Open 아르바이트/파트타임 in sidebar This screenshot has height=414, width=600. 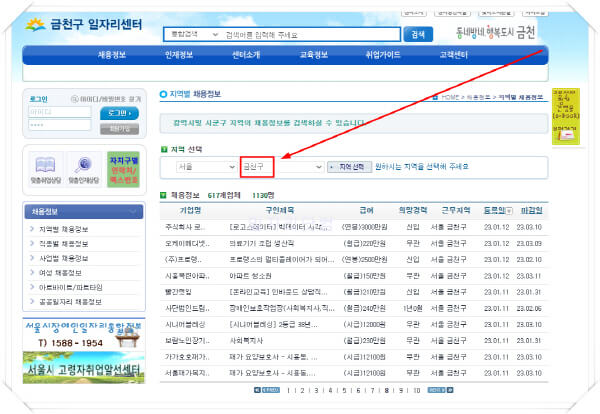pos(70,287)
